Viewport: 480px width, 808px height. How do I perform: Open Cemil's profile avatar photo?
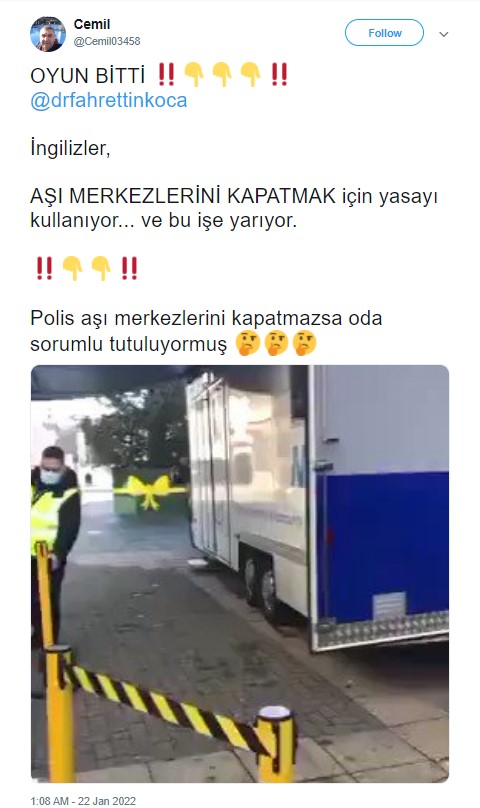(48, 33)
